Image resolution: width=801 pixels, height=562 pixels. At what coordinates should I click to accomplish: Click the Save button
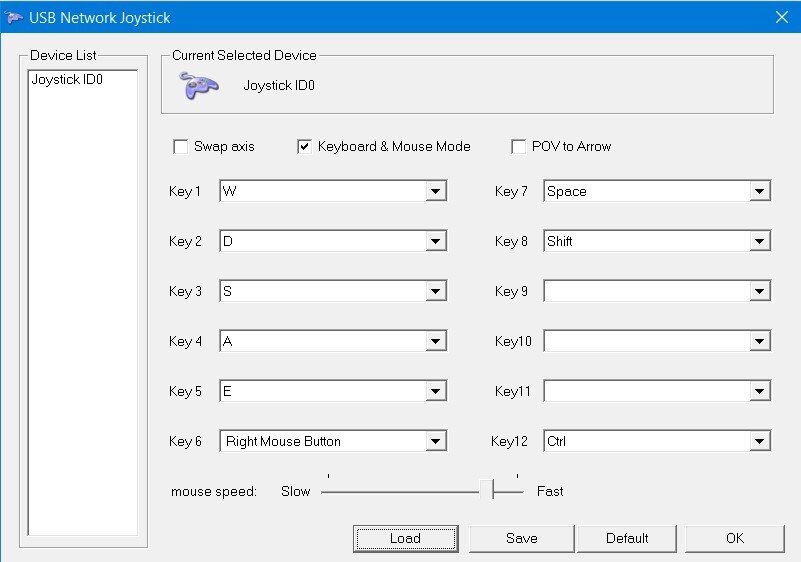[522, 538]
